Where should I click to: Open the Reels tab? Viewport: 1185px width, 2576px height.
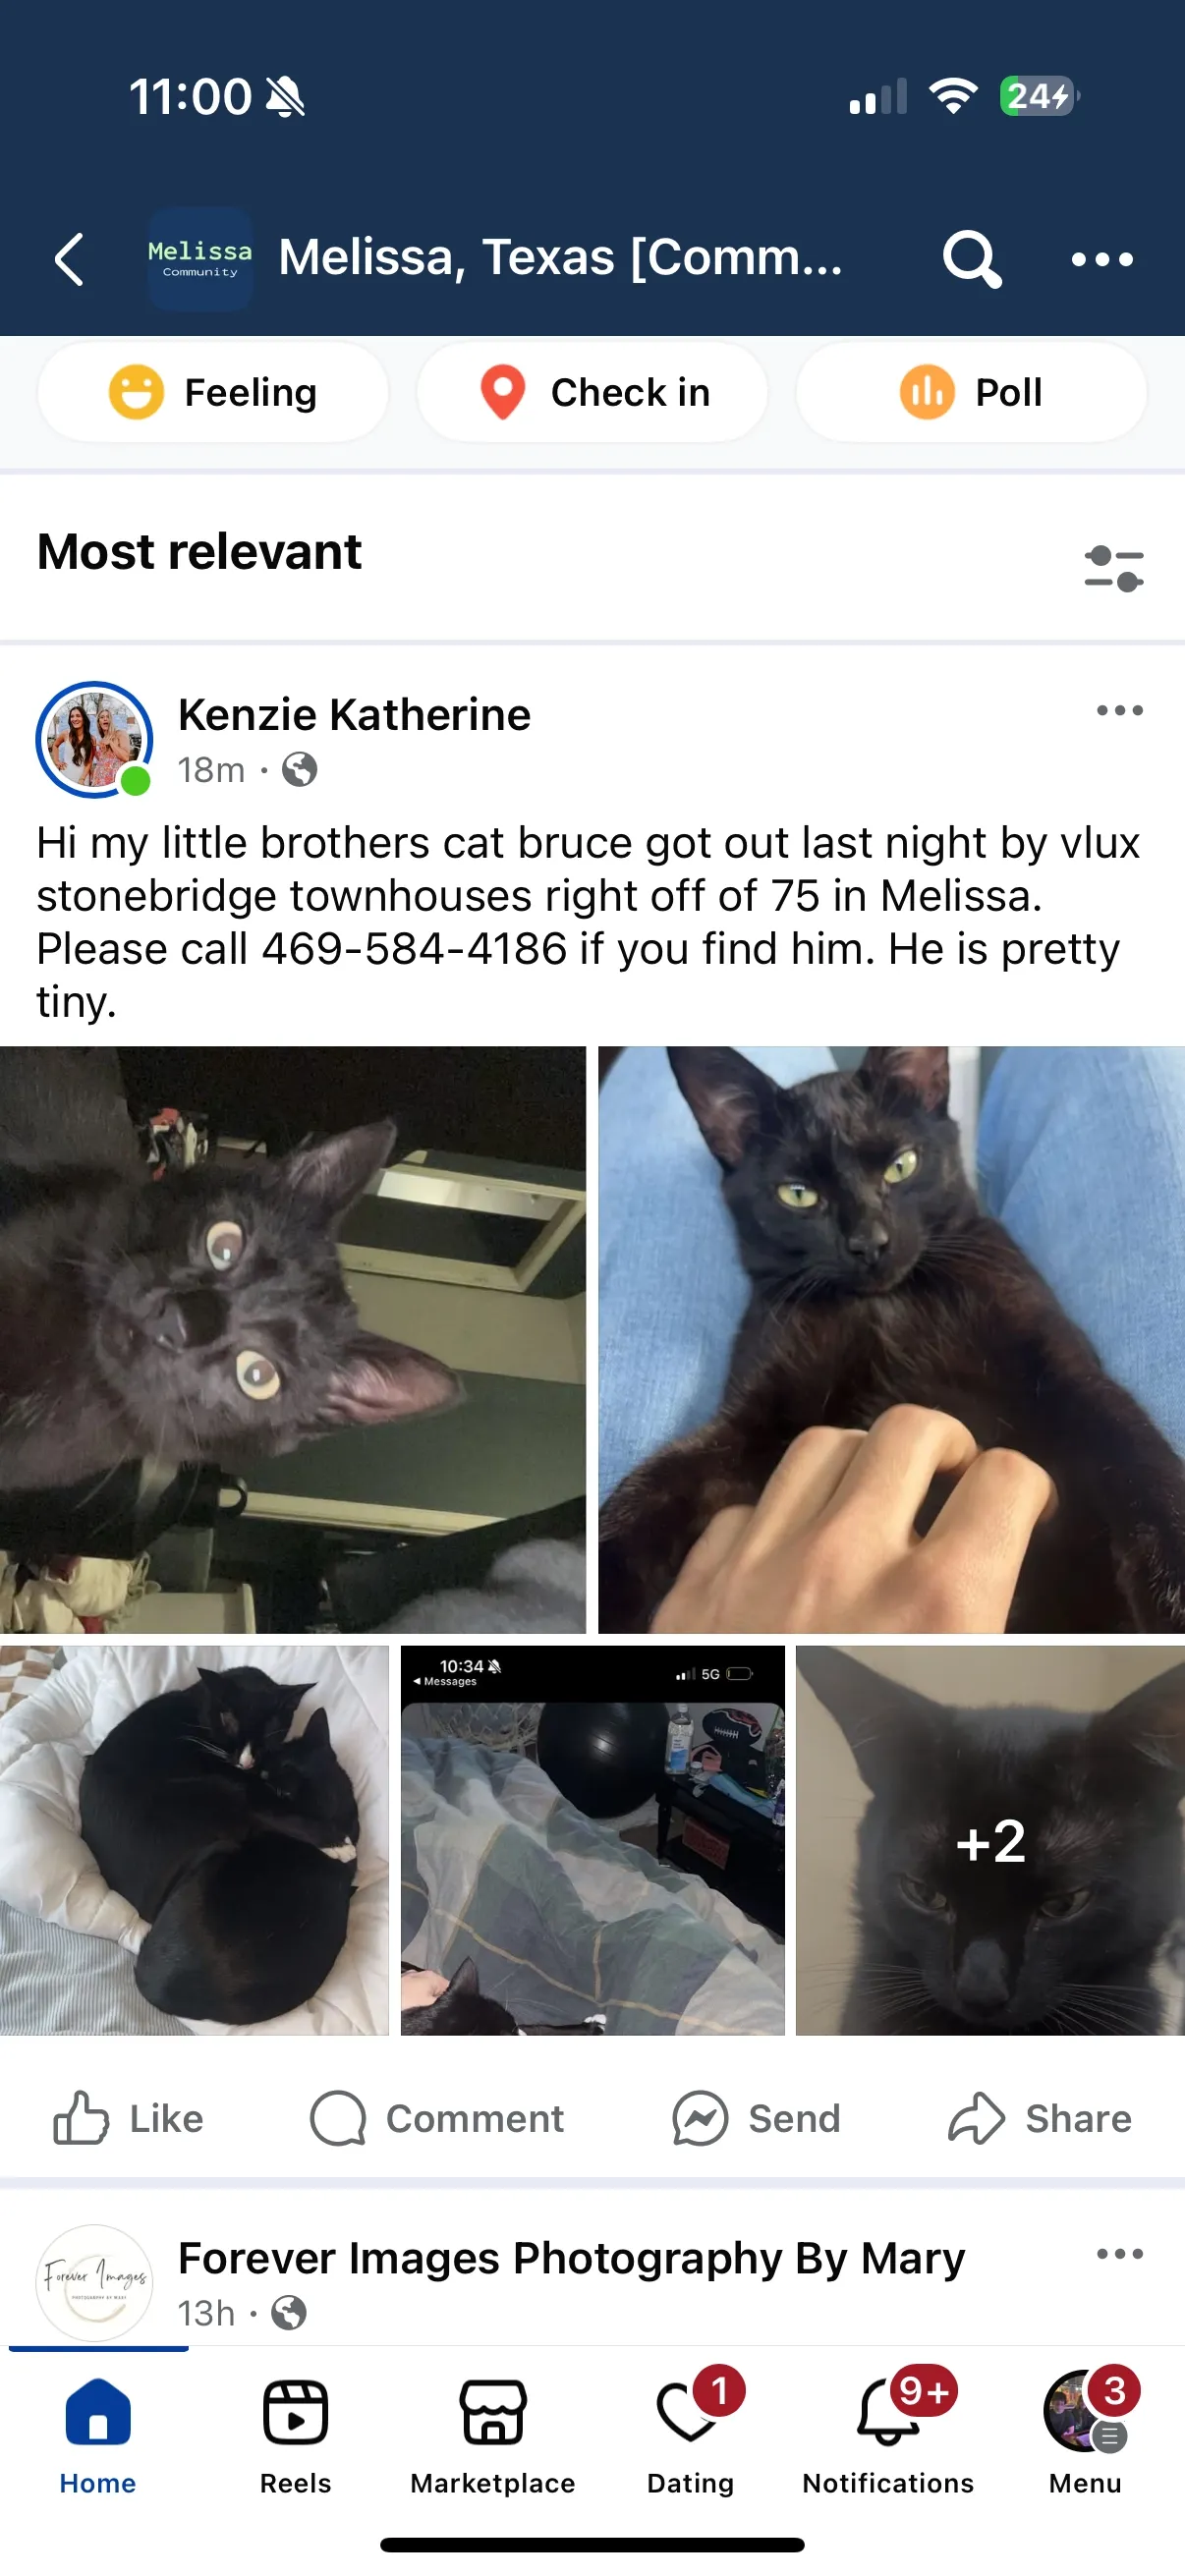295,2436
